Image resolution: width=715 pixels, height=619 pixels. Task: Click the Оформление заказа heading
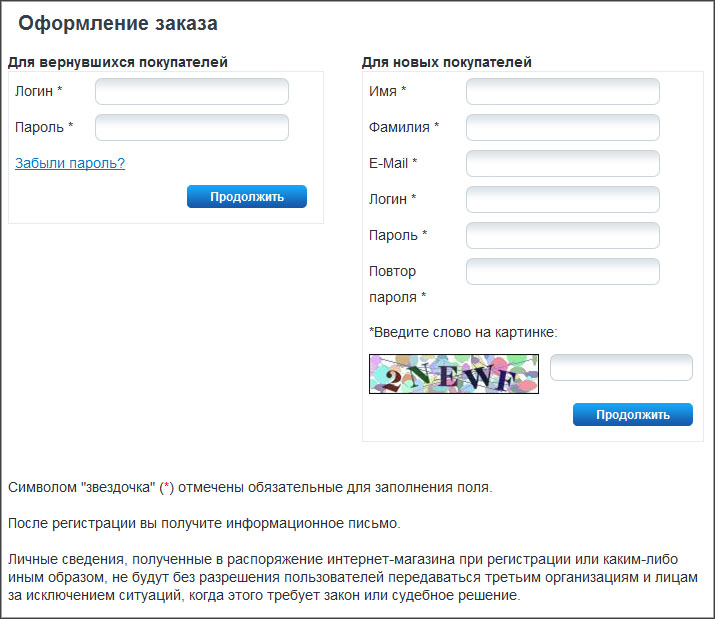pyautogui.click(x=118, y=23)
